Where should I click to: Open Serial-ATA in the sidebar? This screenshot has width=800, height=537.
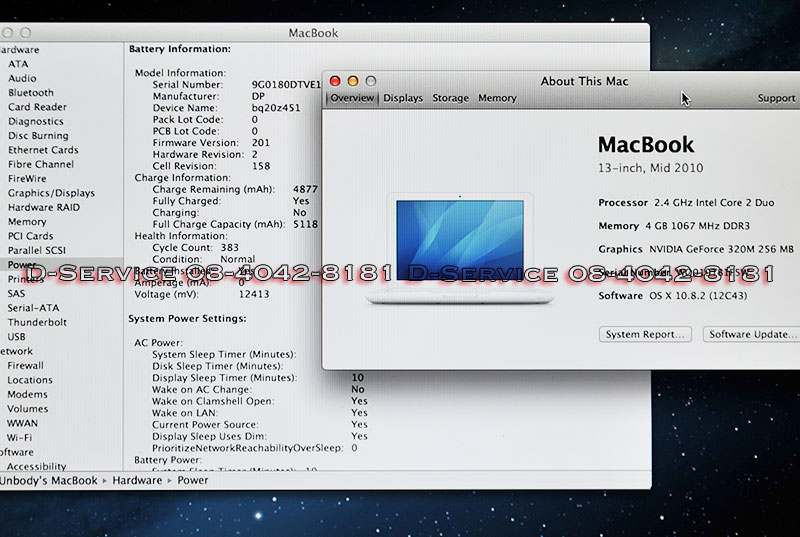coord(33,308)
